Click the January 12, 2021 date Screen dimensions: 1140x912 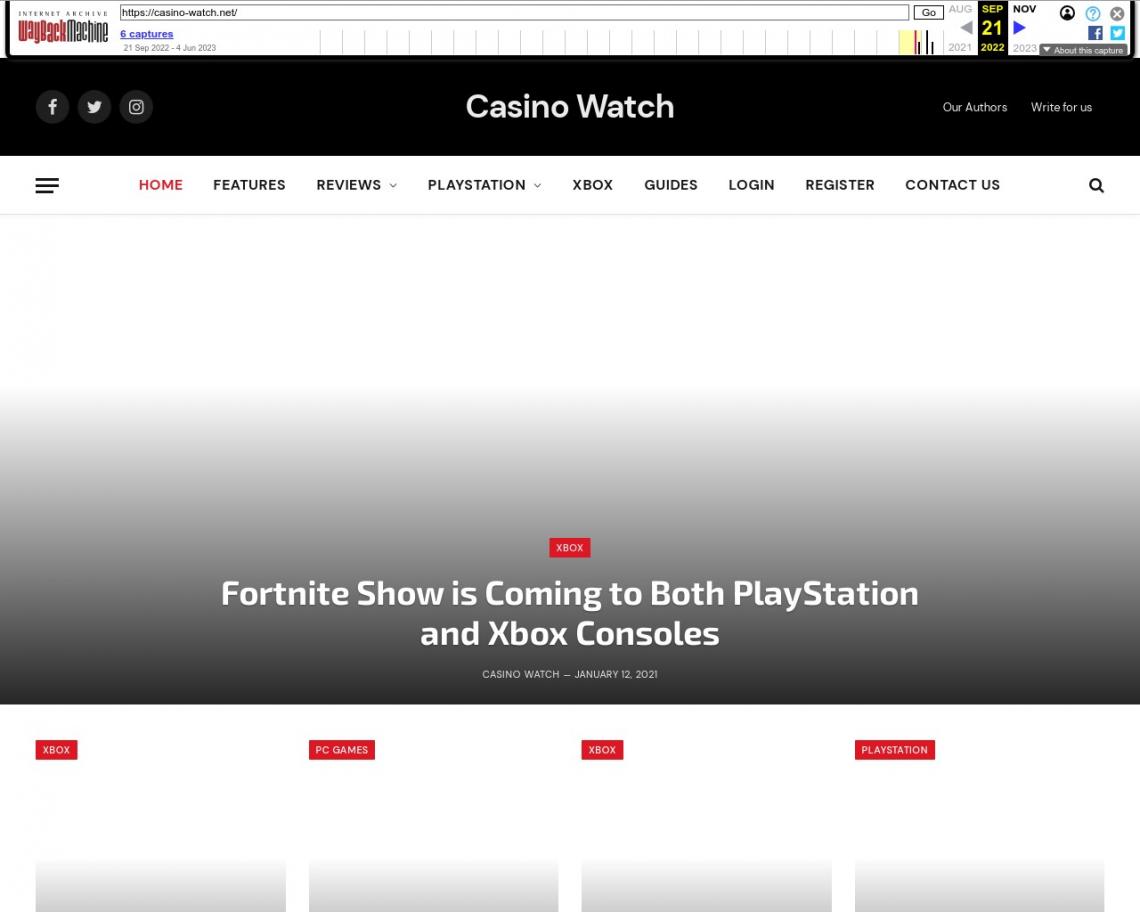(617, 674)
